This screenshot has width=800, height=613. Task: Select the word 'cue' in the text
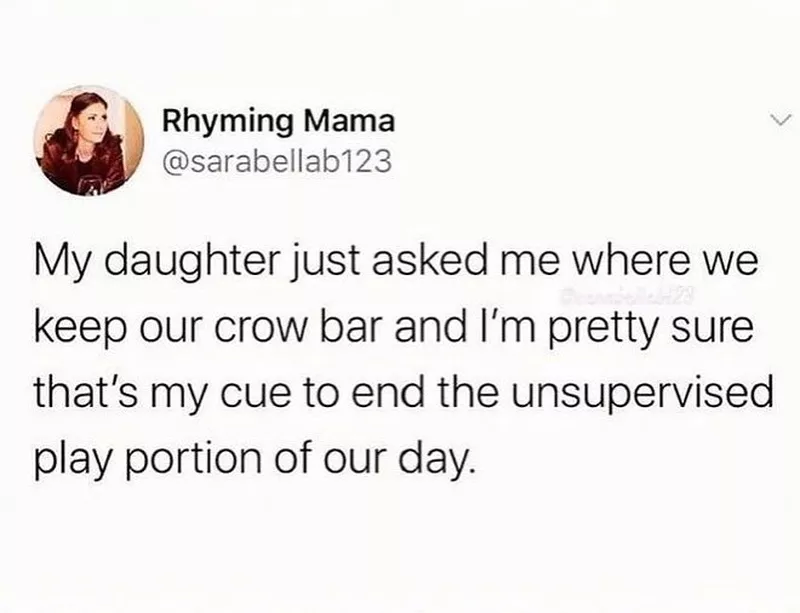257,381
